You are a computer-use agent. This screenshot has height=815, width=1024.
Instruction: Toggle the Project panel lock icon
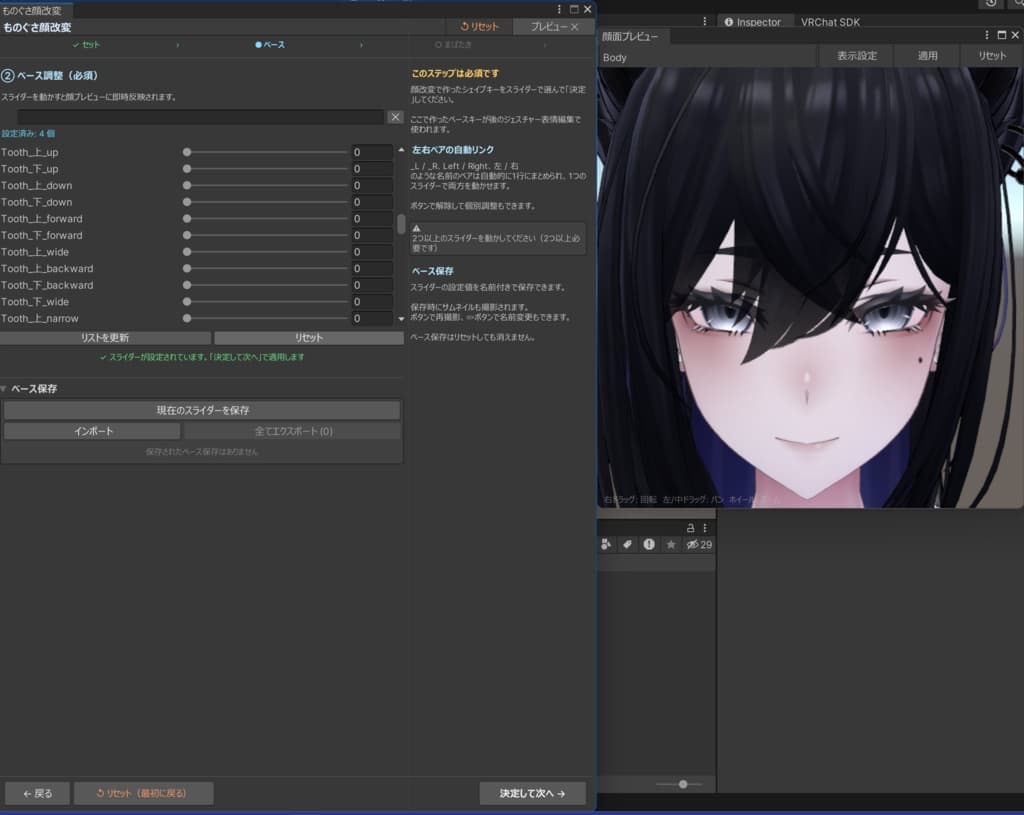(x=690, y=527)
